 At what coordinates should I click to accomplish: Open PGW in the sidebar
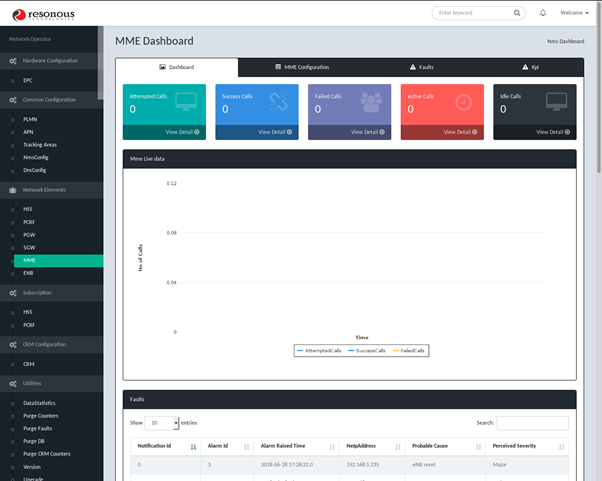(29, 234)
